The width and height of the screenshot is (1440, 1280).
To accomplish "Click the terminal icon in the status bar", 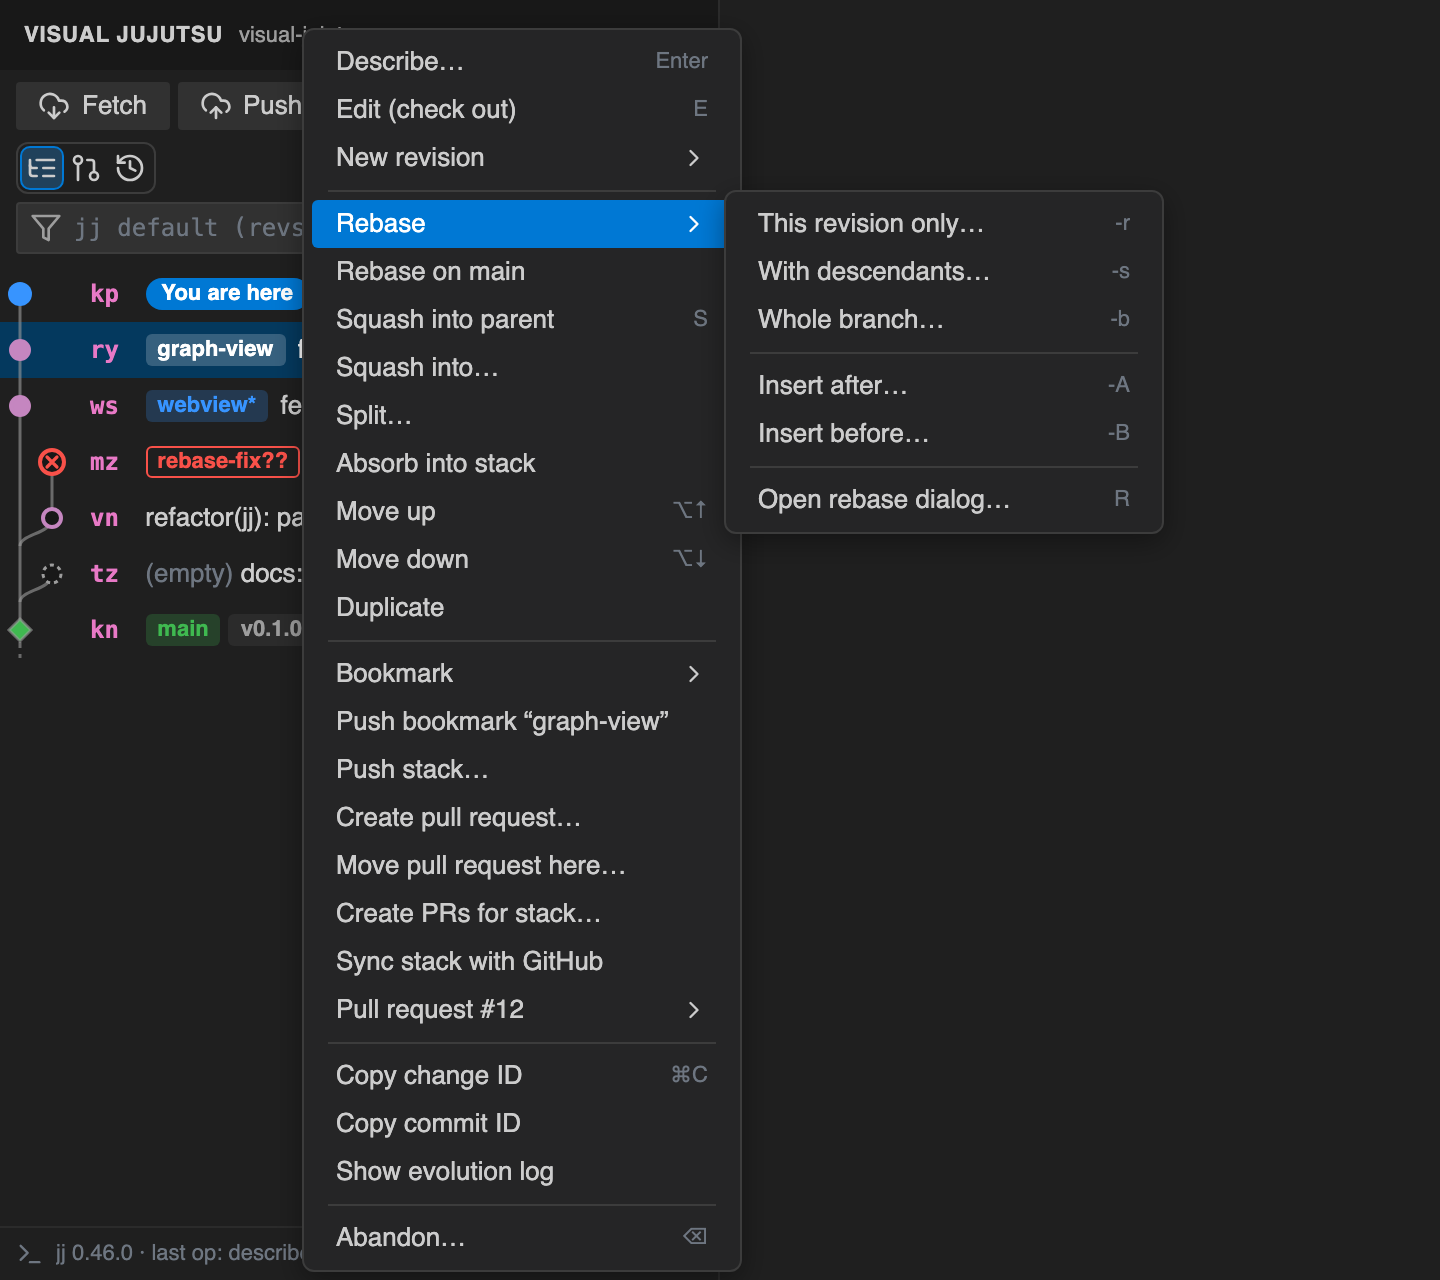I will pos(29,1253).
